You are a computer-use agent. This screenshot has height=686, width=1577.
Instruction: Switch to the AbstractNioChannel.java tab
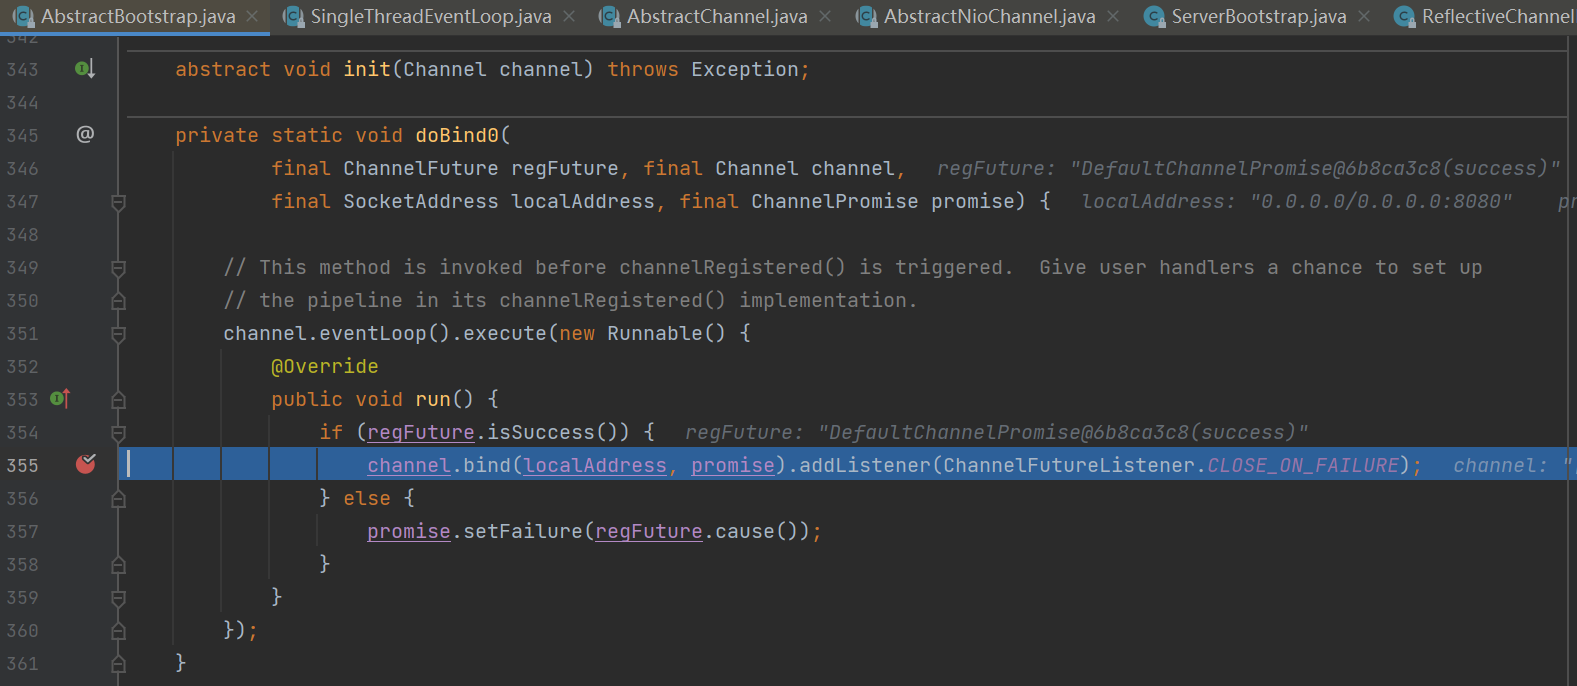coord(989,16)
